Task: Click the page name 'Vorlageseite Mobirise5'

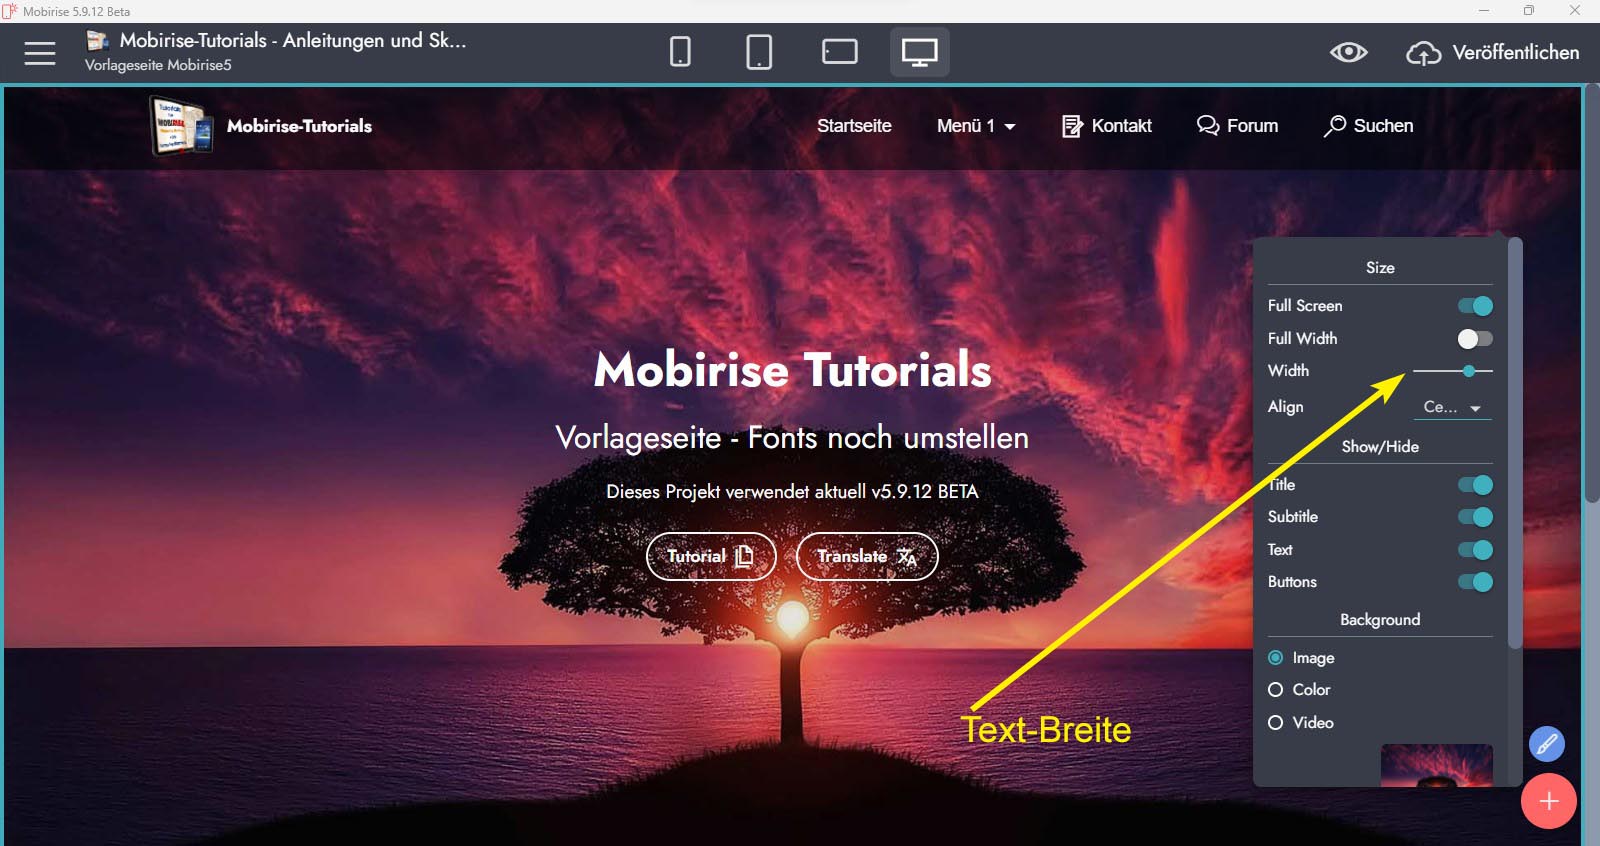Action: [x=158, y=65]
